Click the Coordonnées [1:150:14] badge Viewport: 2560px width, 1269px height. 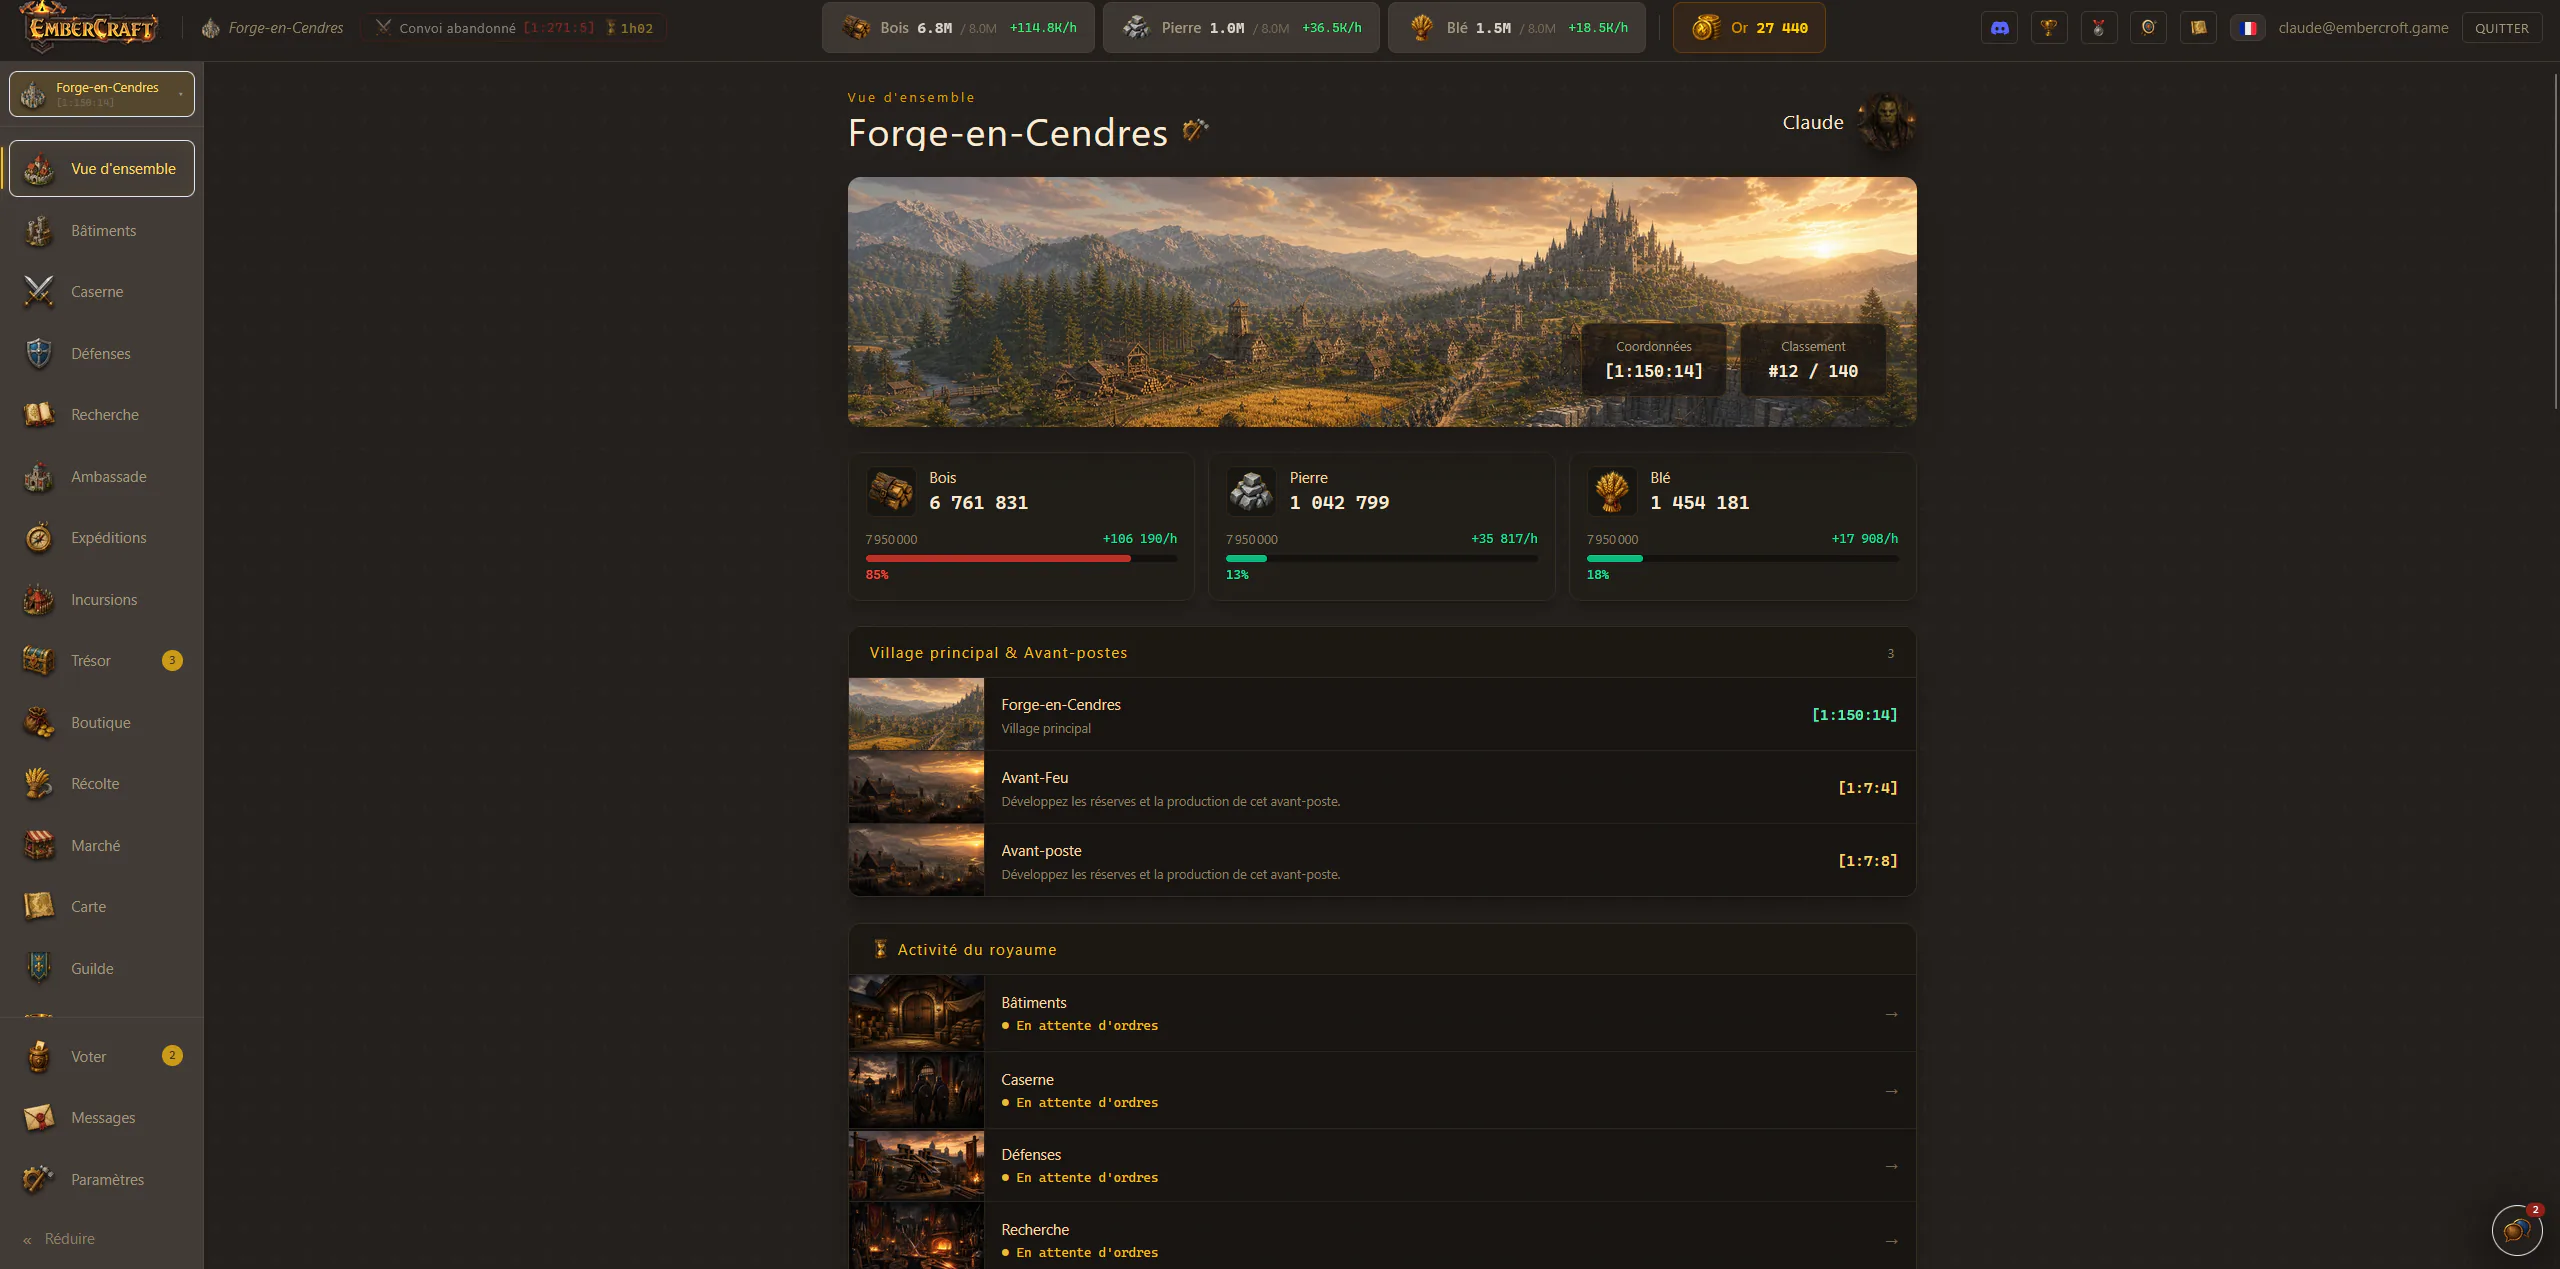(x=1654, y=359)
